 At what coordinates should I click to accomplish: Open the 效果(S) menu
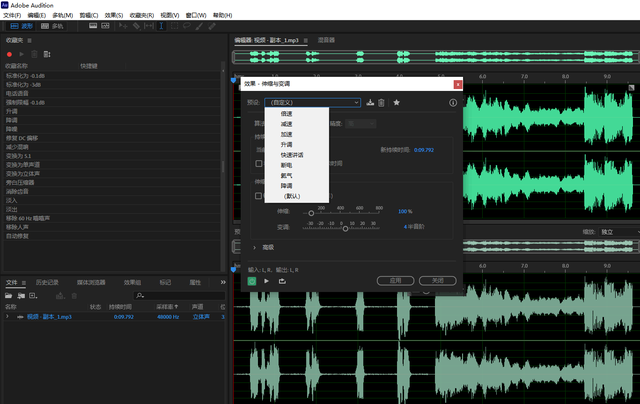pos(114,16)
